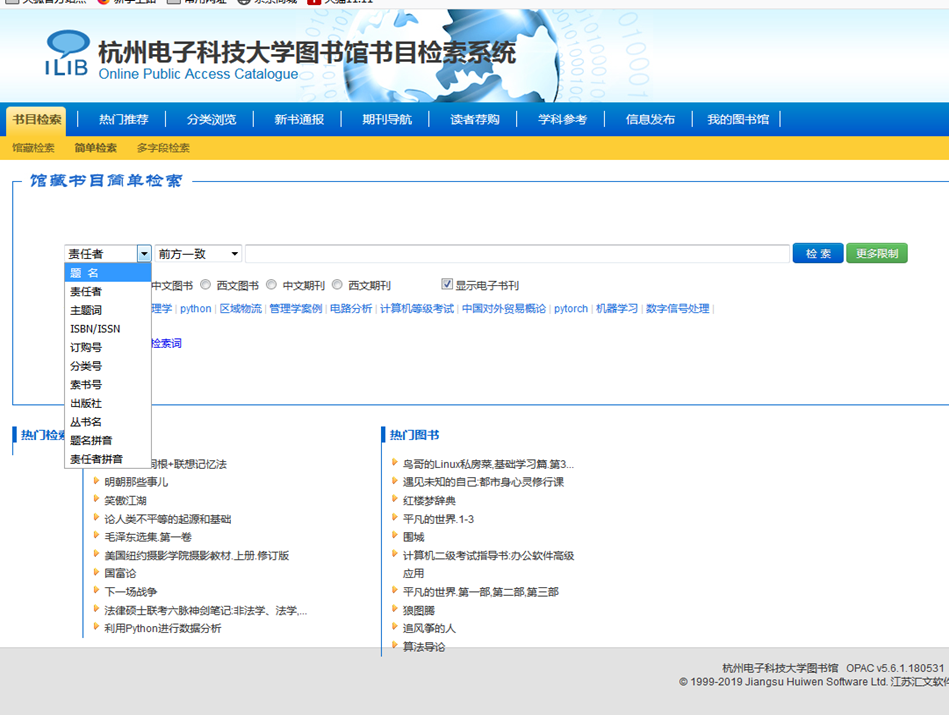Click the 计算机等级考试 keyword link
Screen dimensions: 949x715
417,309
